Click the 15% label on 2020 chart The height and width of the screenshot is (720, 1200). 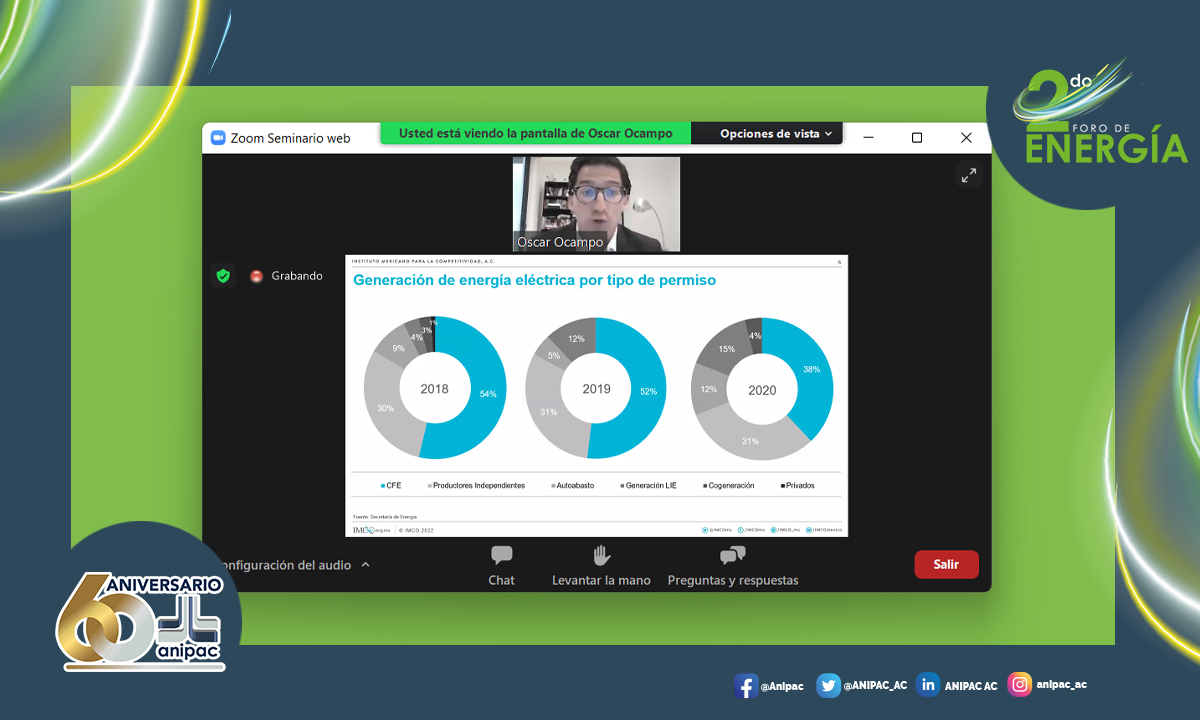click(x=726, y=349)
